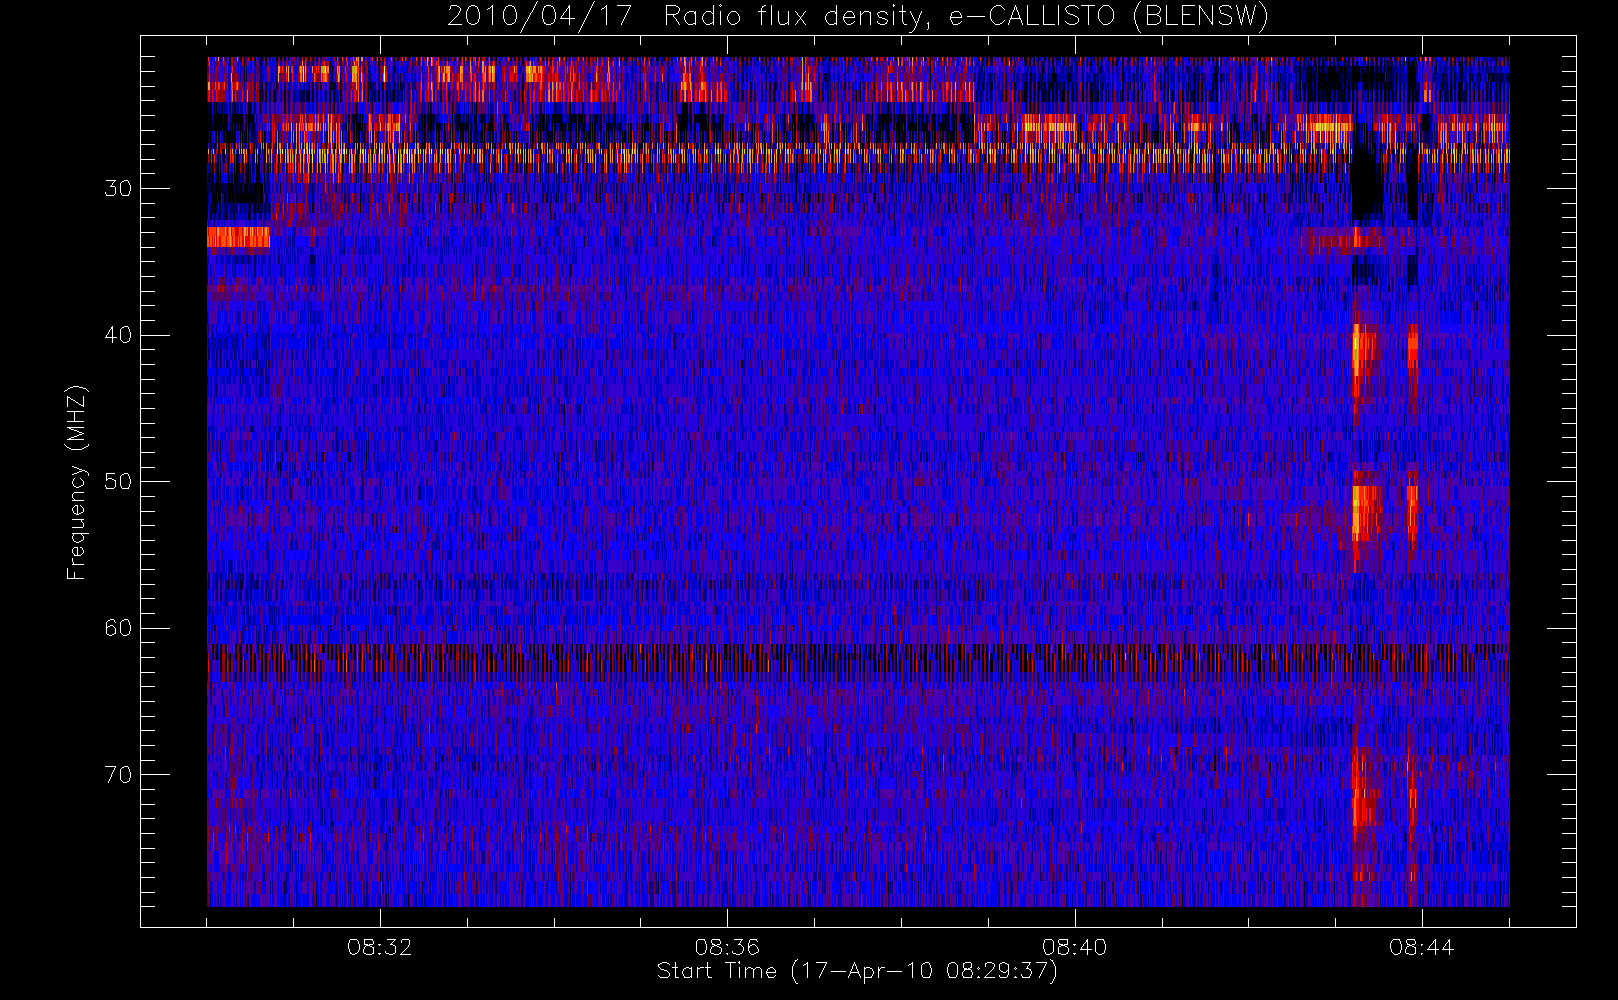Click the 30 MHz frequency tick label
The image size is (1618, 1000).
(x=118, y=188)
